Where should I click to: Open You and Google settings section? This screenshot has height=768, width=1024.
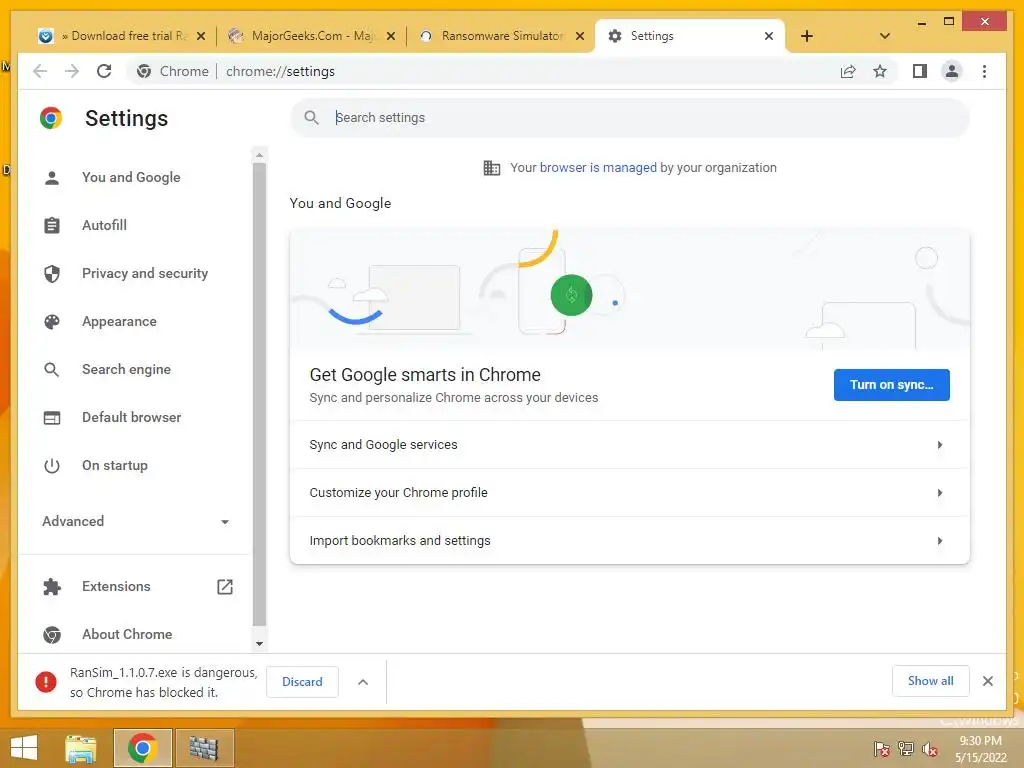(131, 178)
